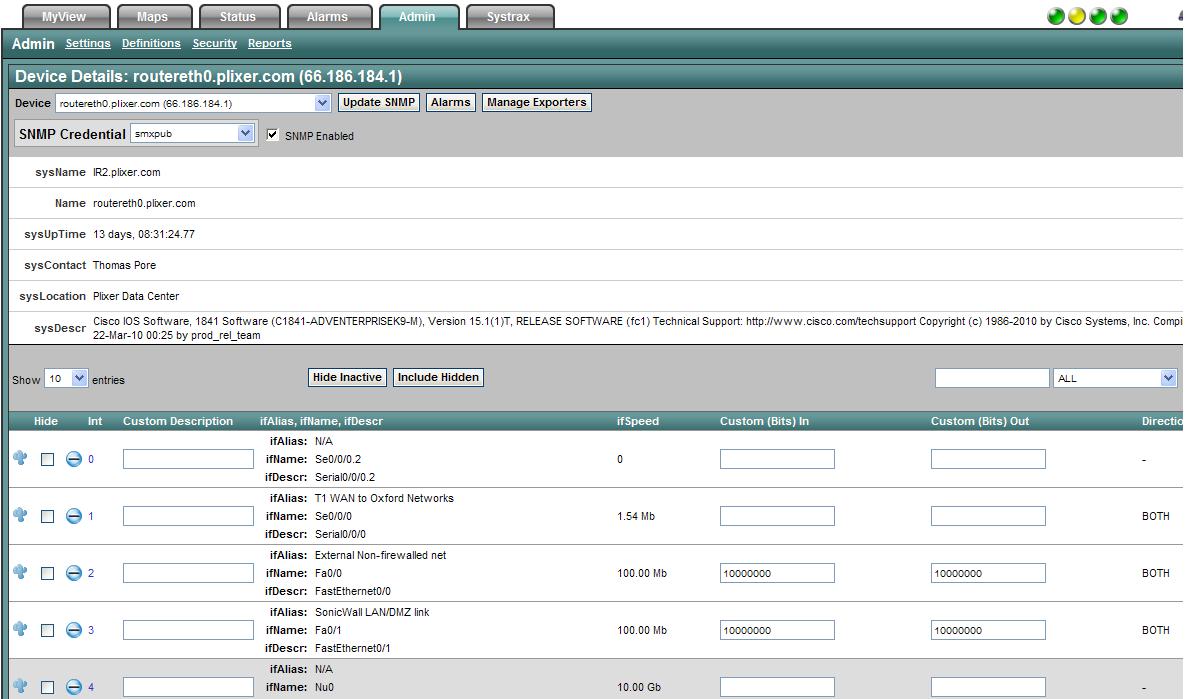Check Hide box for Fa0/0 interface

pyautogui.click(x=47, y=574)
